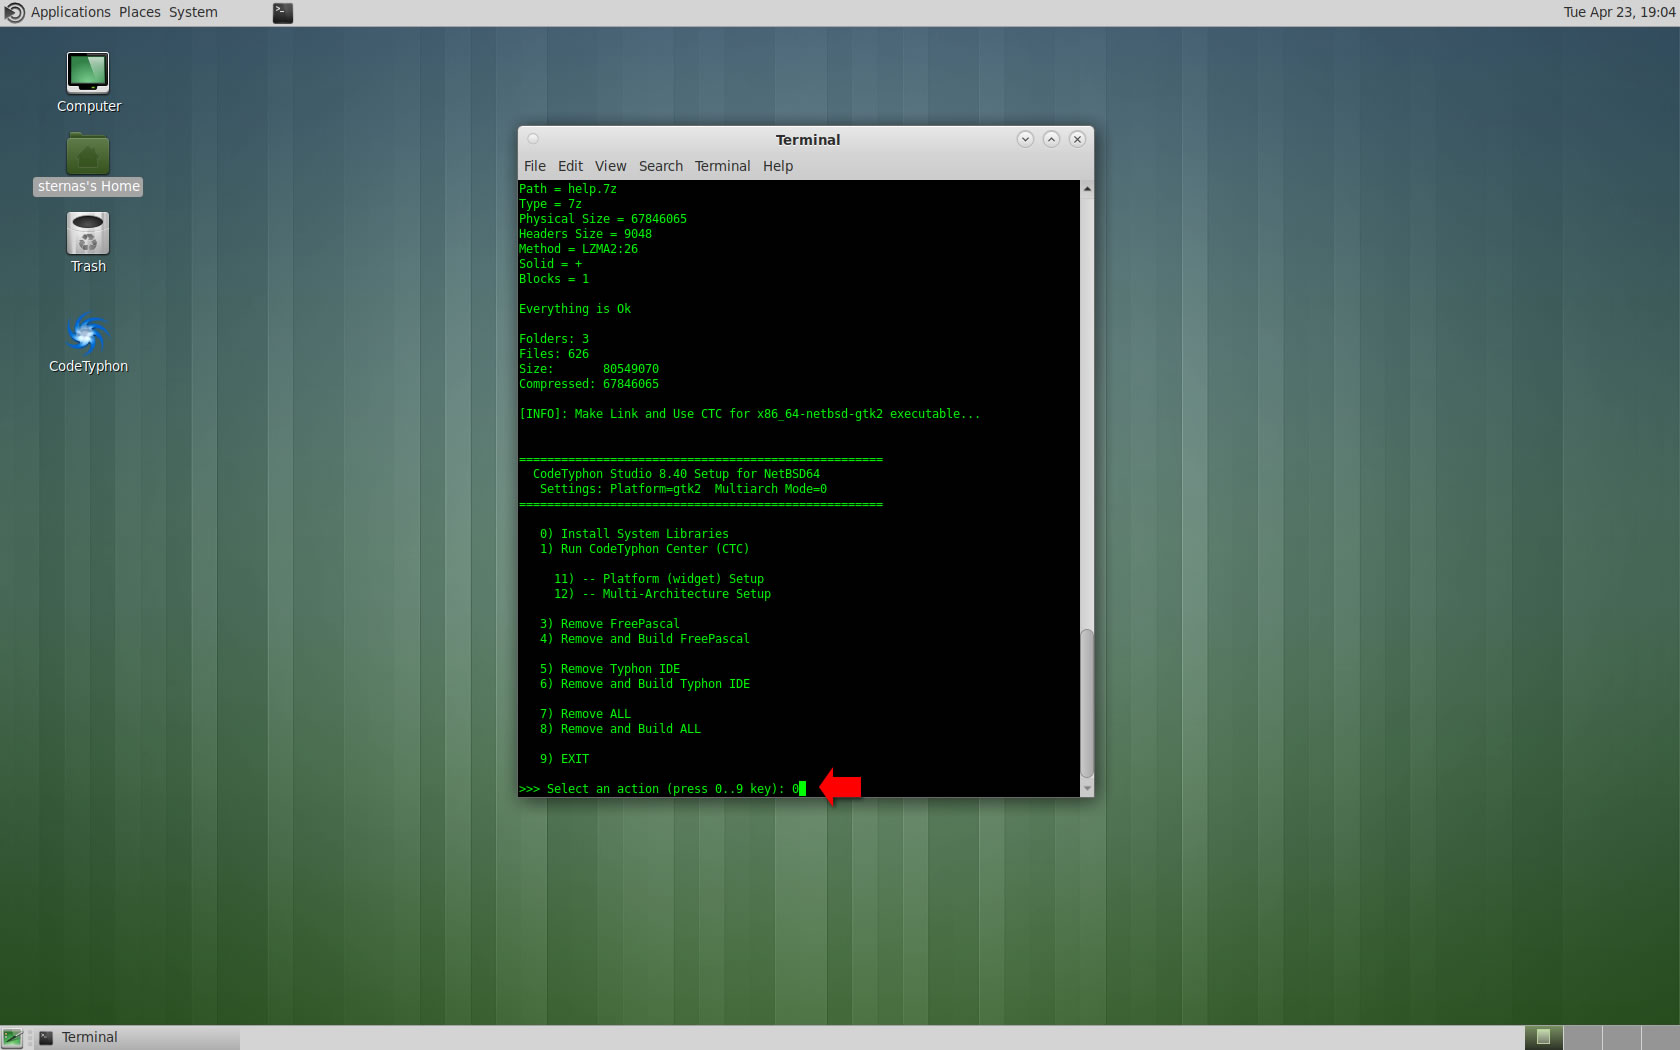
Task: Click the 'Multi-Architecture Setup' line
Action: click(662, 594)
